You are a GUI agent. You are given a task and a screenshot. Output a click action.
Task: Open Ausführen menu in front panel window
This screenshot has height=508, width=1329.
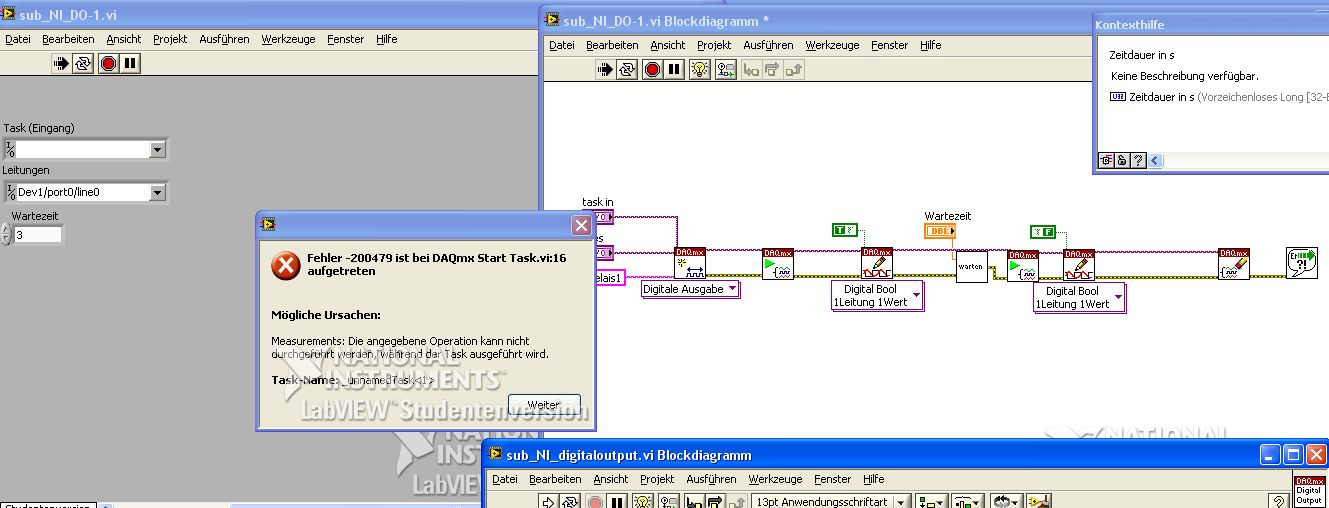point(225,39)
